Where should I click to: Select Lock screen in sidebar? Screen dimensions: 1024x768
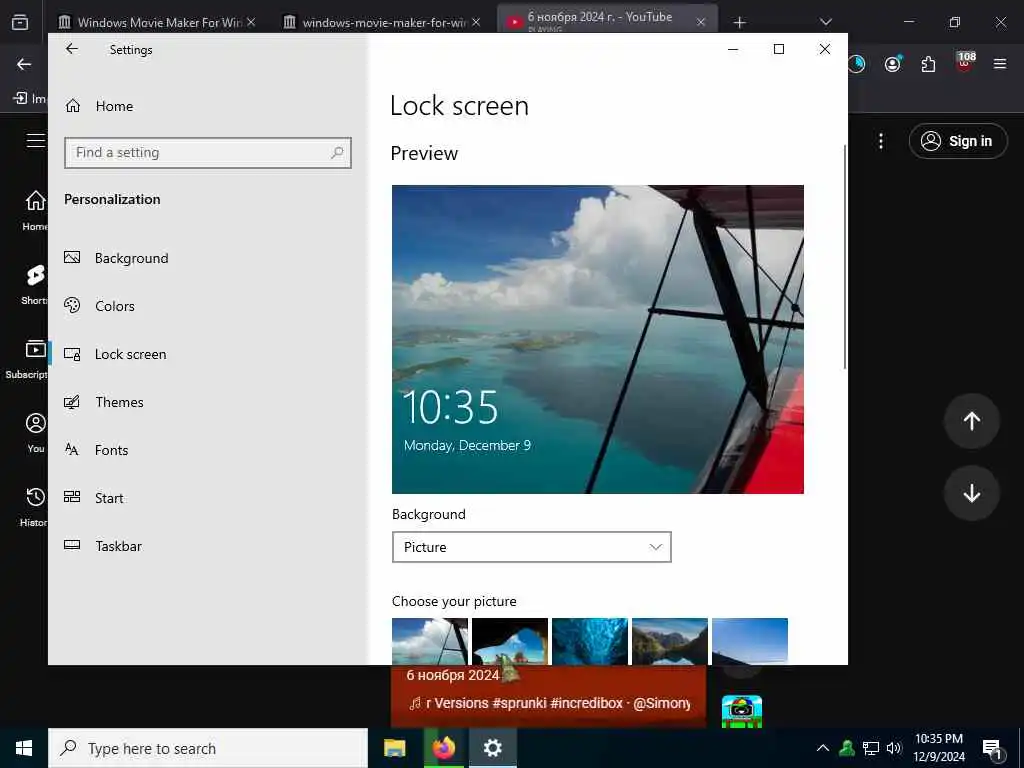click(115, 354)
